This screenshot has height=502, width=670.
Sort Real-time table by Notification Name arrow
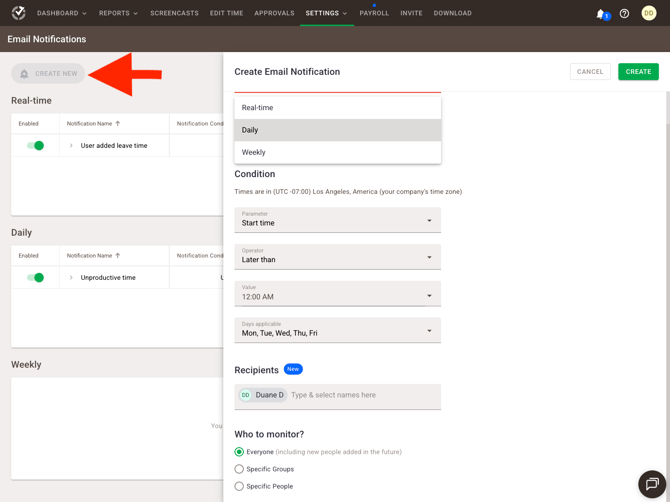[x=118, y=123]
